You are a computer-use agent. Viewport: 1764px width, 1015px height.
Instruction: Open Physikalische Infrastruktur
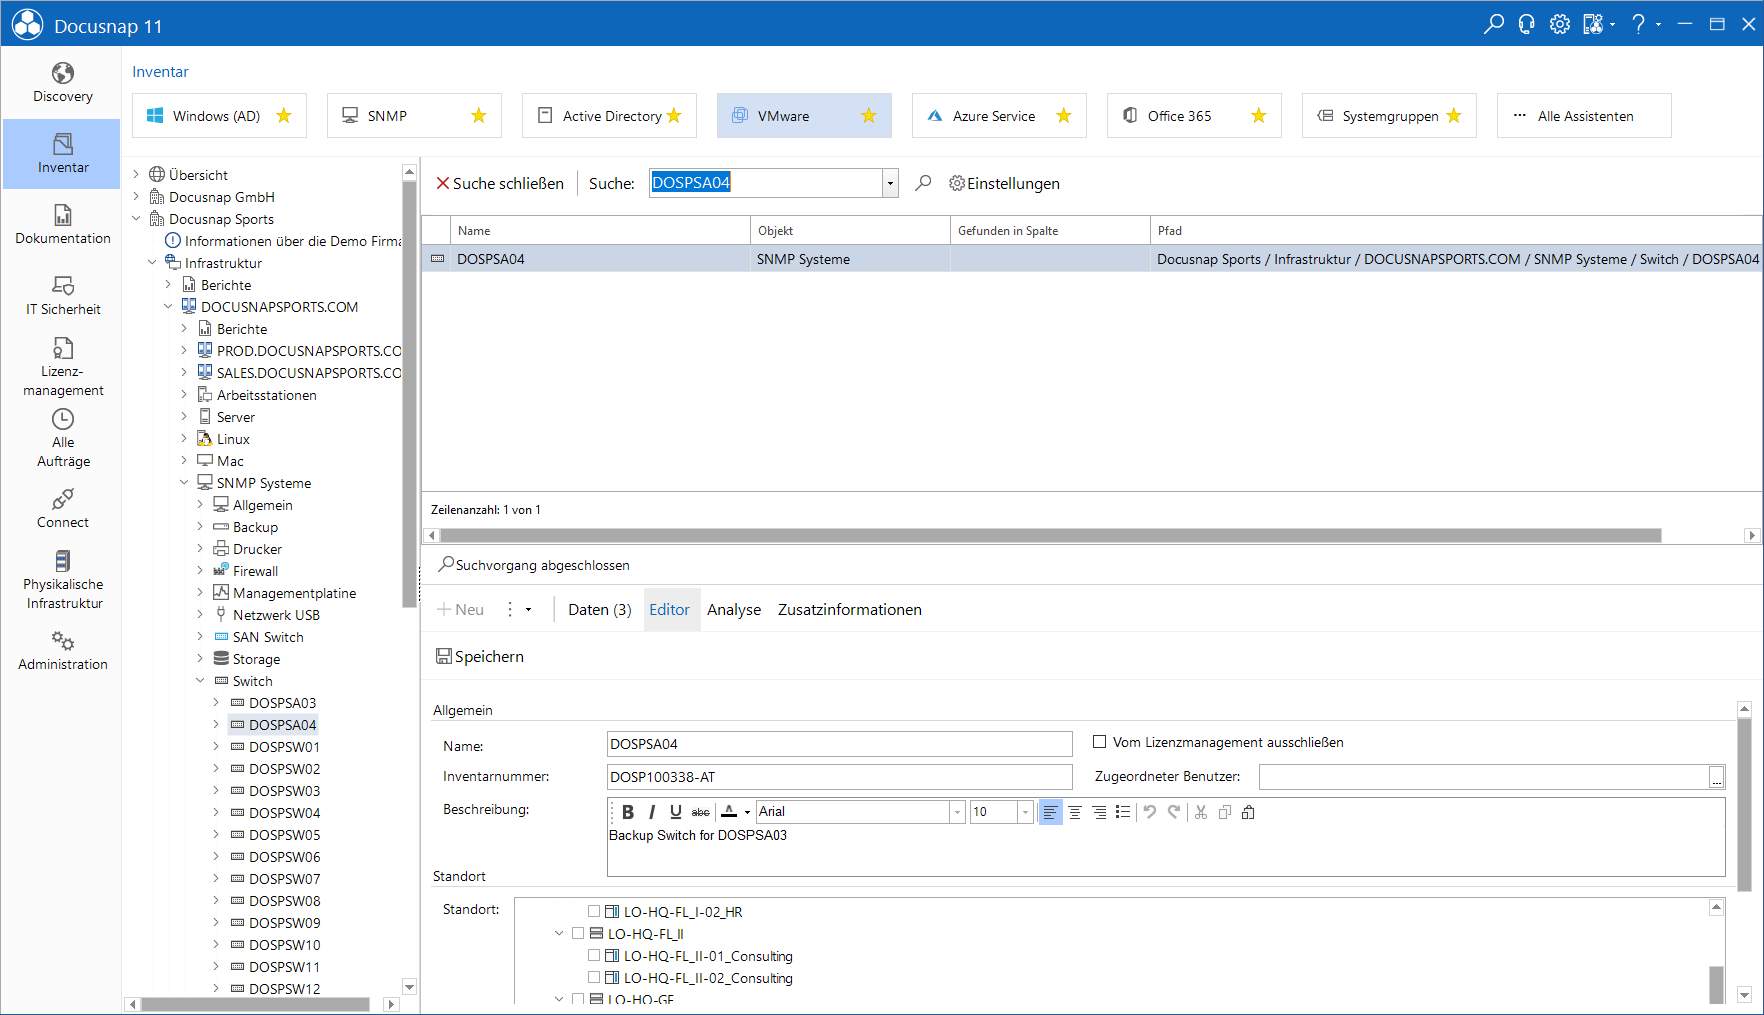point(62,580)
